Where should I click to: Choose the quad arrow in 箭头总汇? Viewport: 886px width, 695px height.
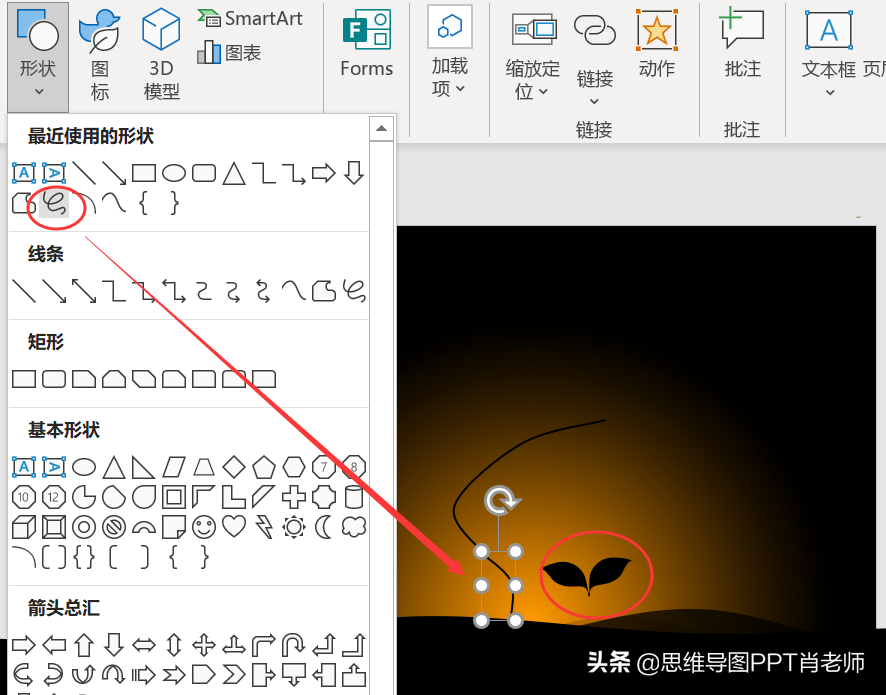[203, 645]
